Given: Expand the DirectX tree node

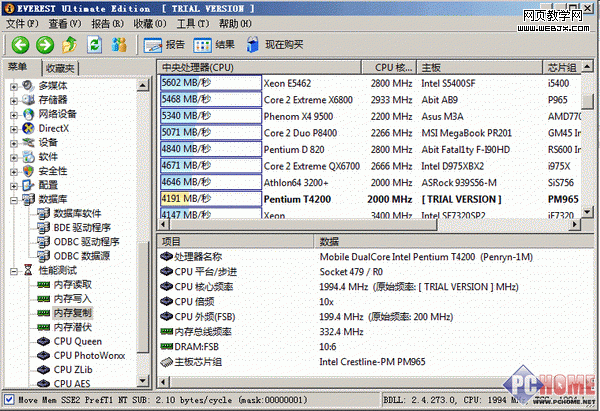Looking at the screenshot, I should [14, 128].
